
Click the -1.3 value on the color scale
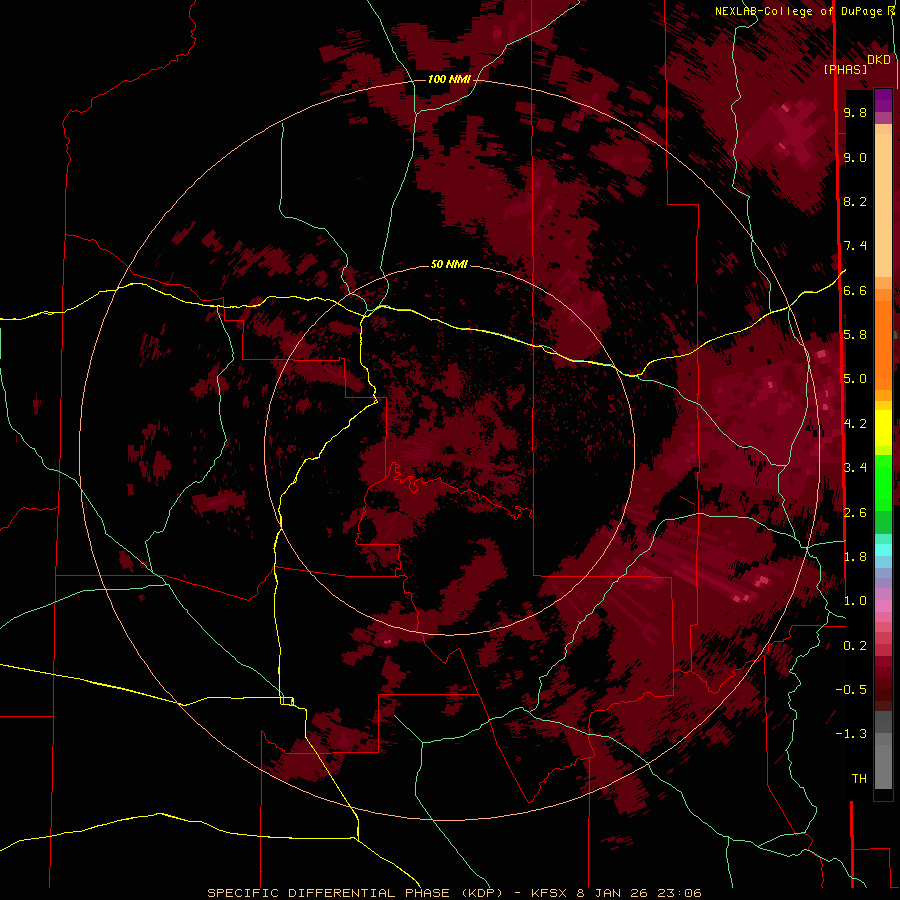[851, 734]
